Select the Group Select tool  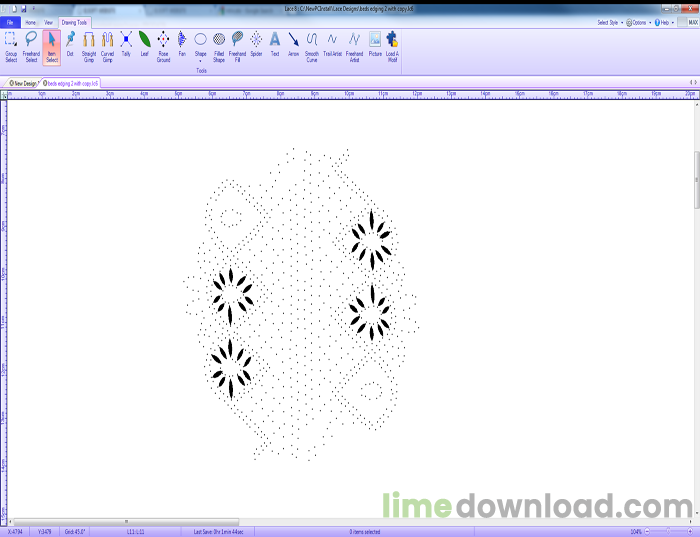coord(11,47)
